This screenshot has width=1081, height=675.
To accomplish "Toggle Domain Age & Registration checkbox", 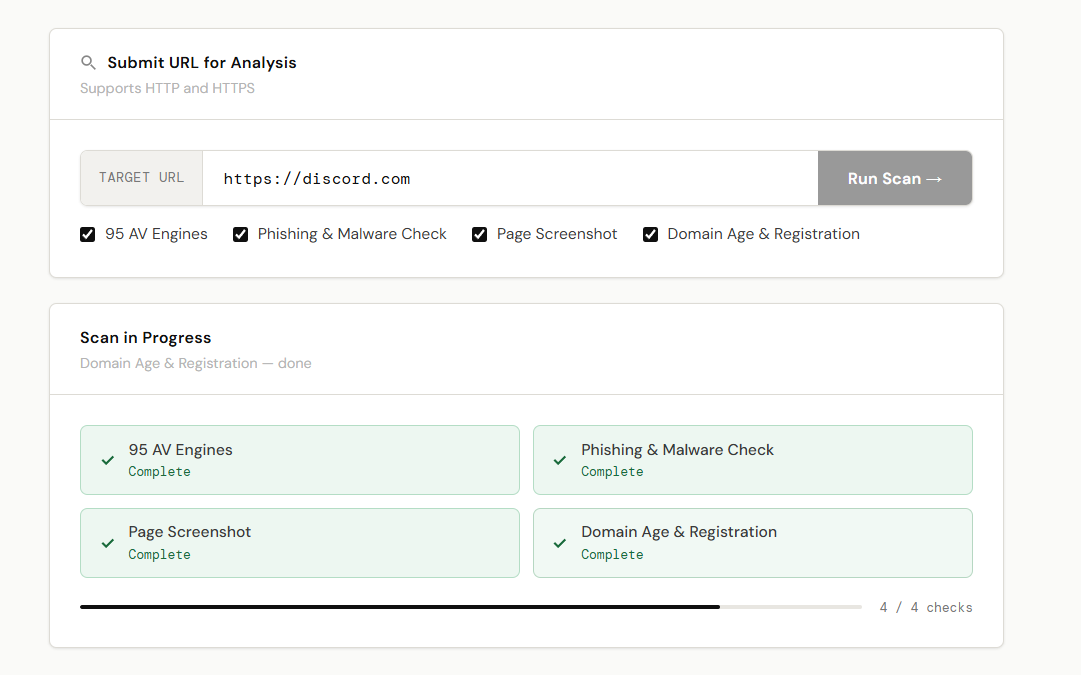I will [651, 235].
